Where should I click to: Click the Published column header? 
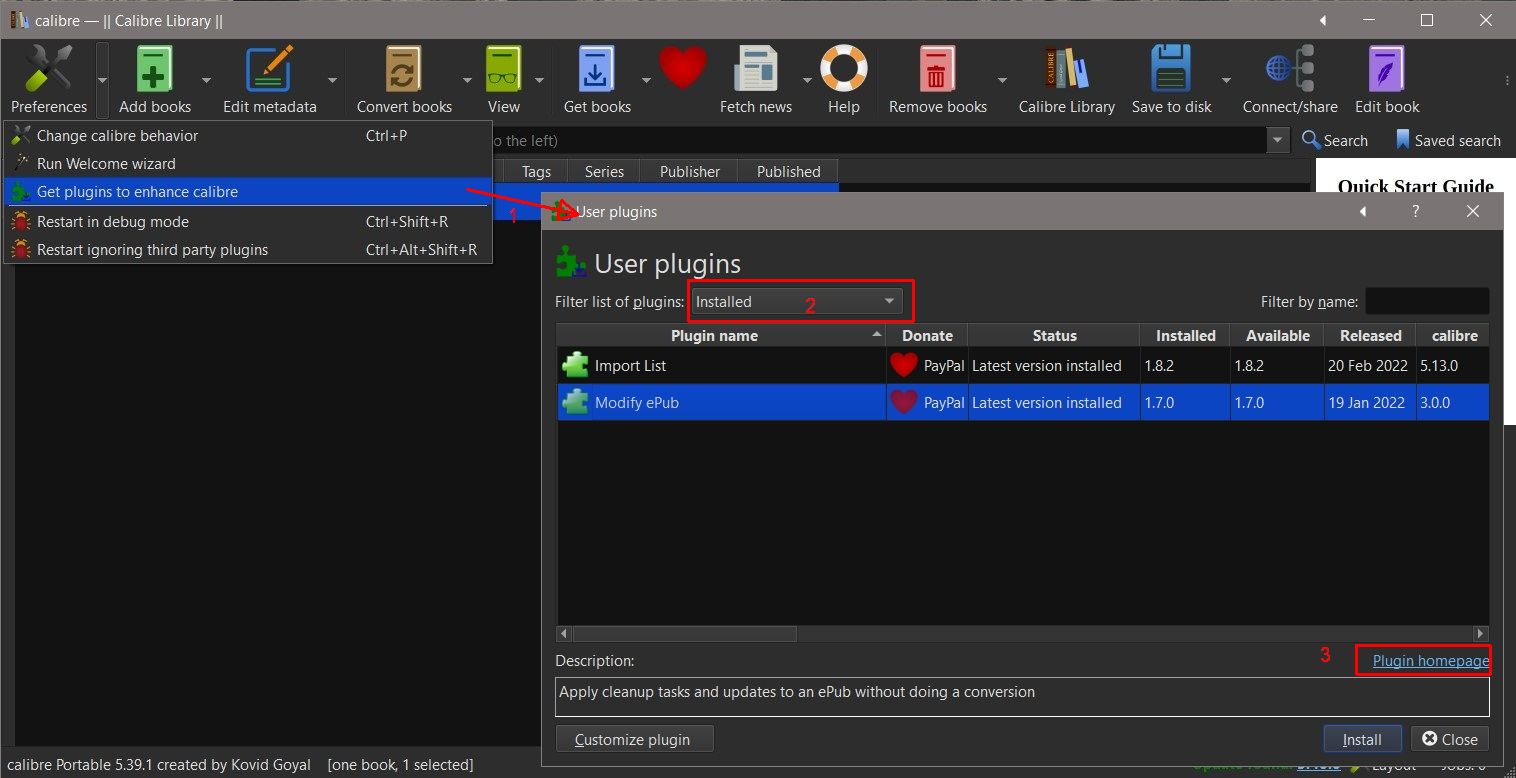click(x=788, y=171)
